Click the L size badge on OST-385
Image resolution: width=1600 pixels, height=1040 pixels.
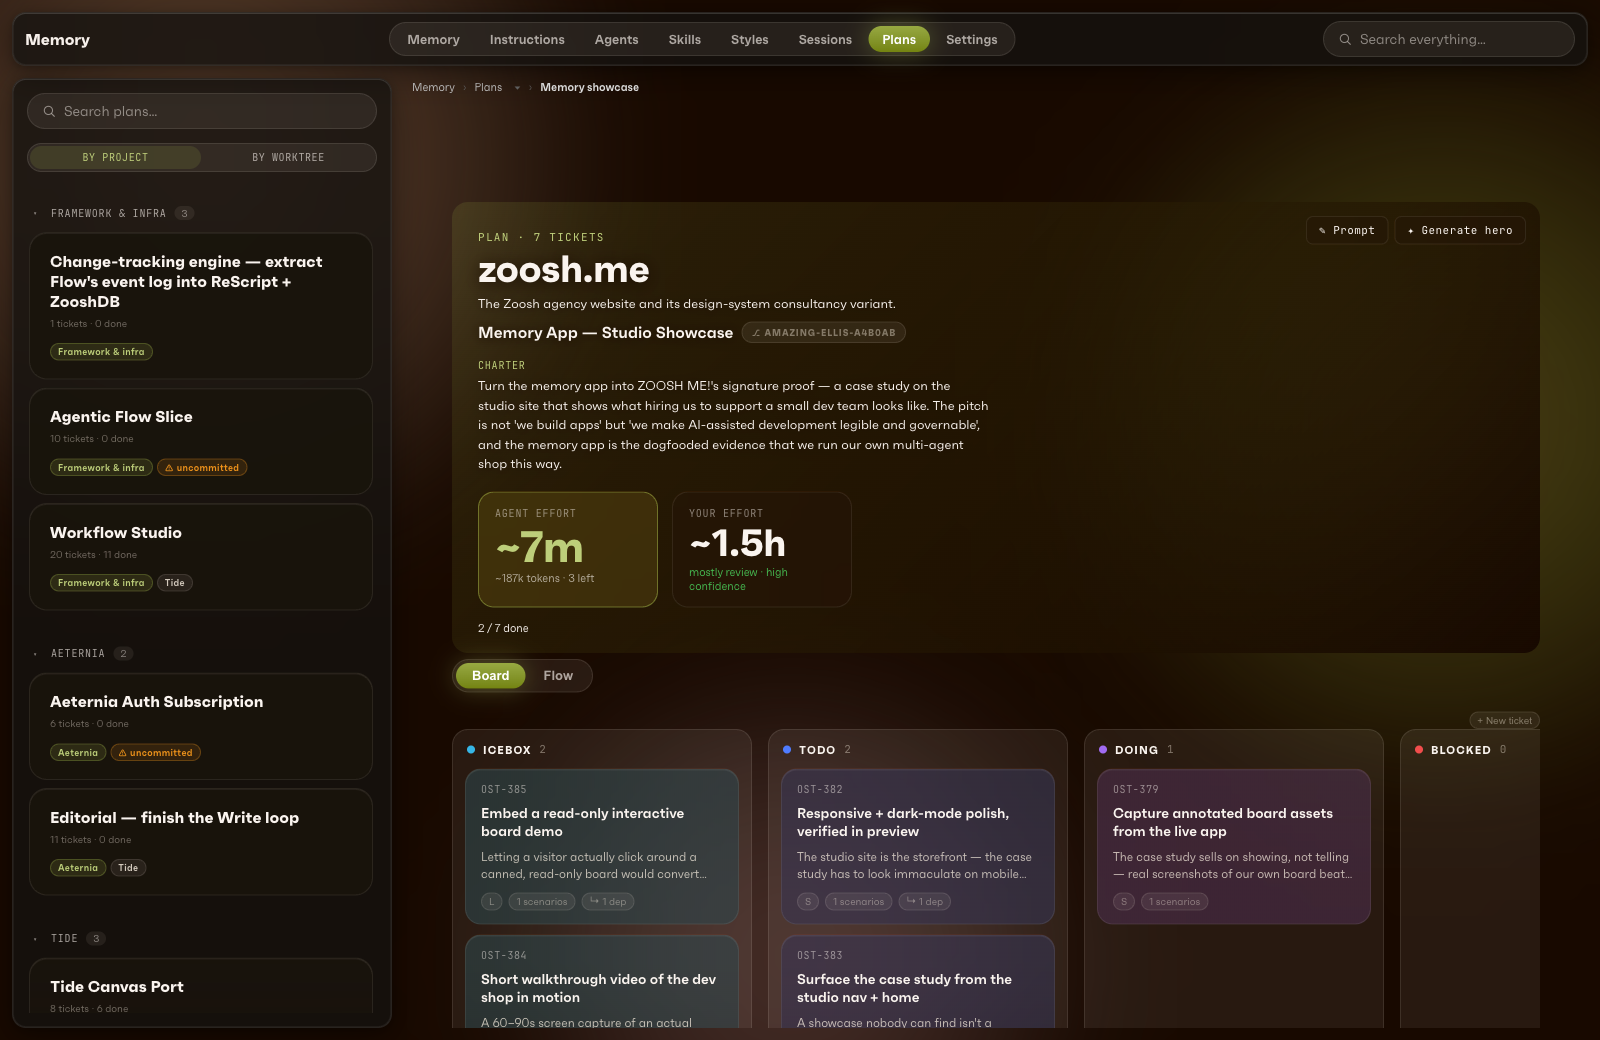(492, 902)
